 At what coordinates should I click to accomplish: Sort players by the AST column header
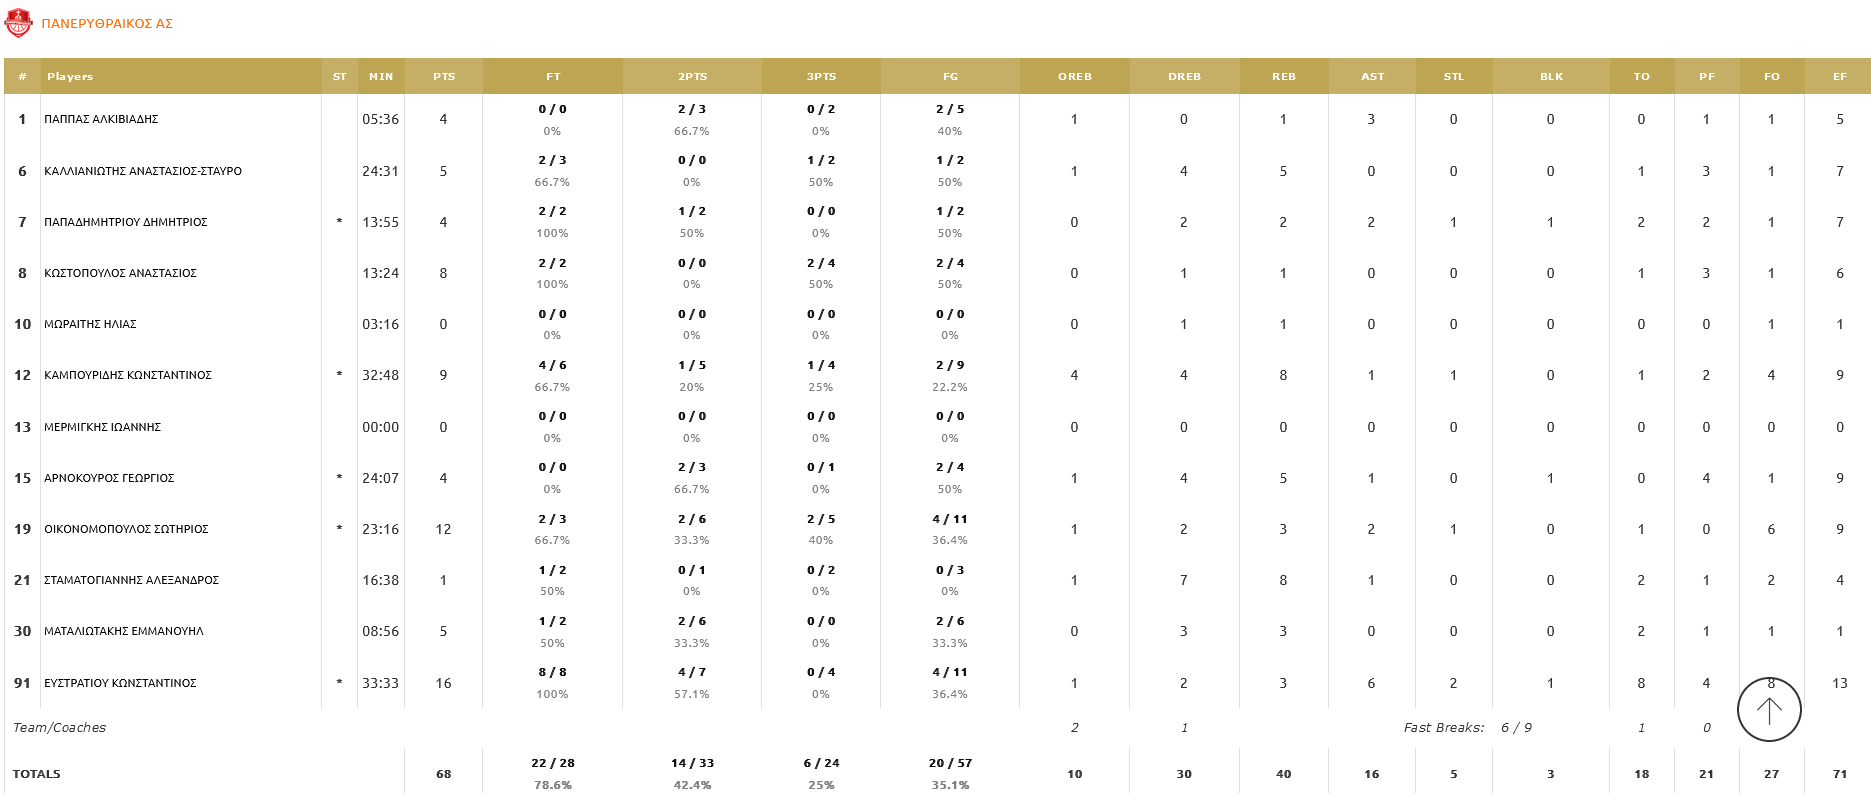tap(1372, 76)
